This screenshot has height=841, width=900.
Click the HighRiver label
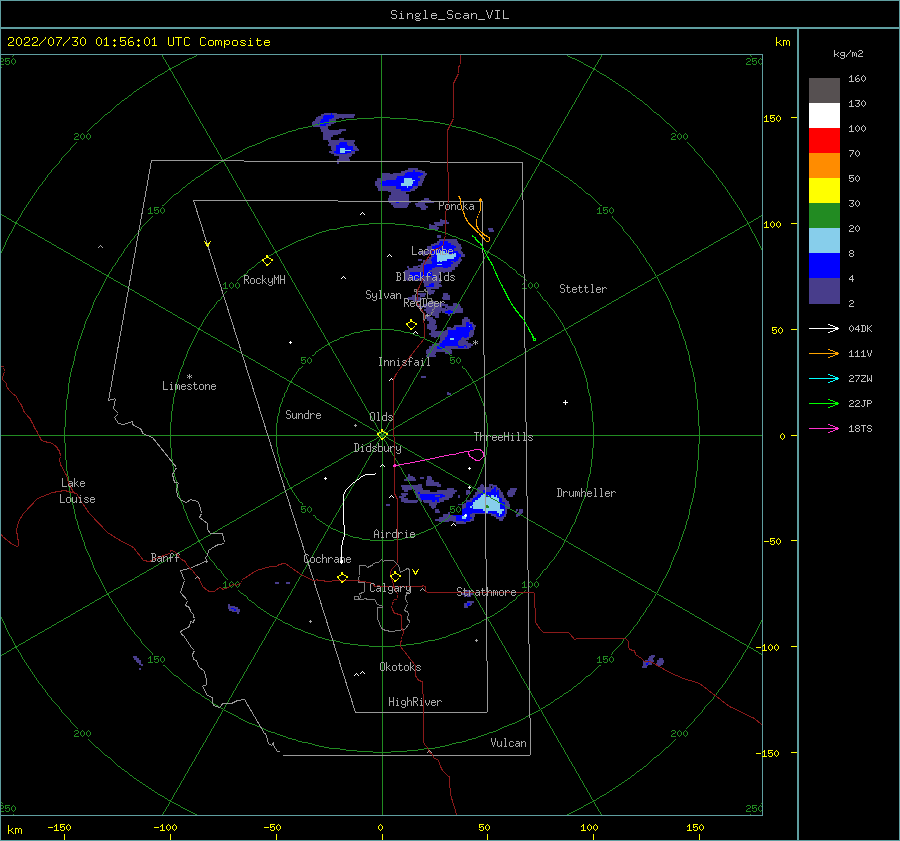pos(415,702)
